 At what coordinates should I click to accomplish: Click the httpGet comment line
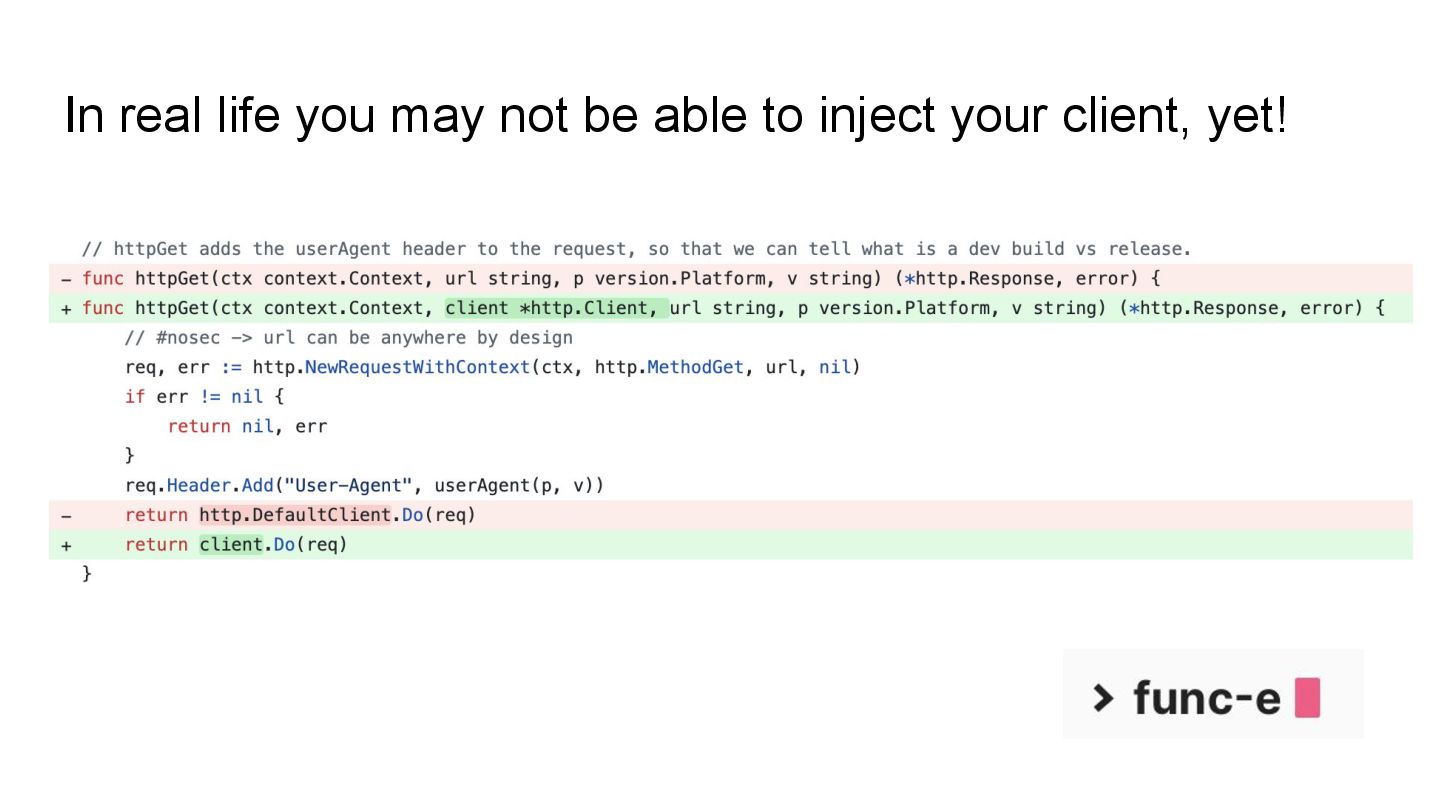click(636, 249)
